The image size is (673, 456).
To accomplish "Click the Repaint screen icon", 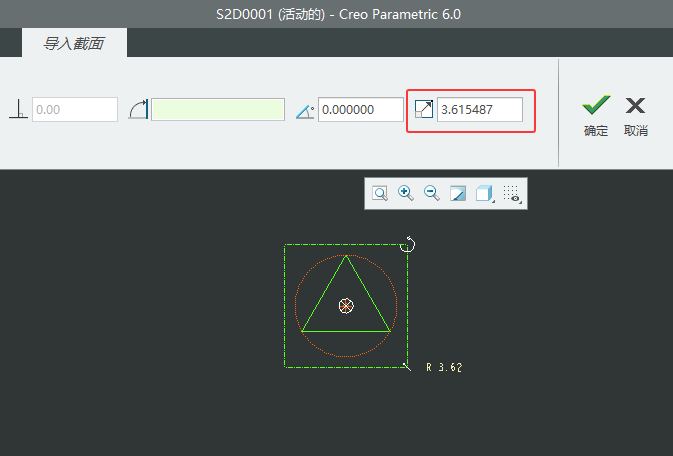I will tap(458, 193).
